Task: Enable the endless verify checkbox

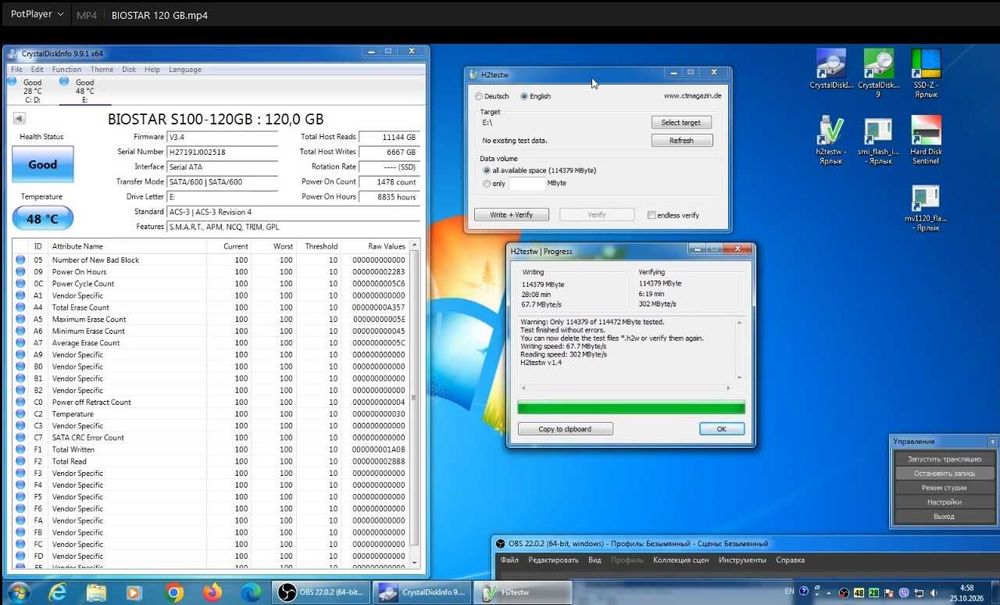Action: (651, 215)
